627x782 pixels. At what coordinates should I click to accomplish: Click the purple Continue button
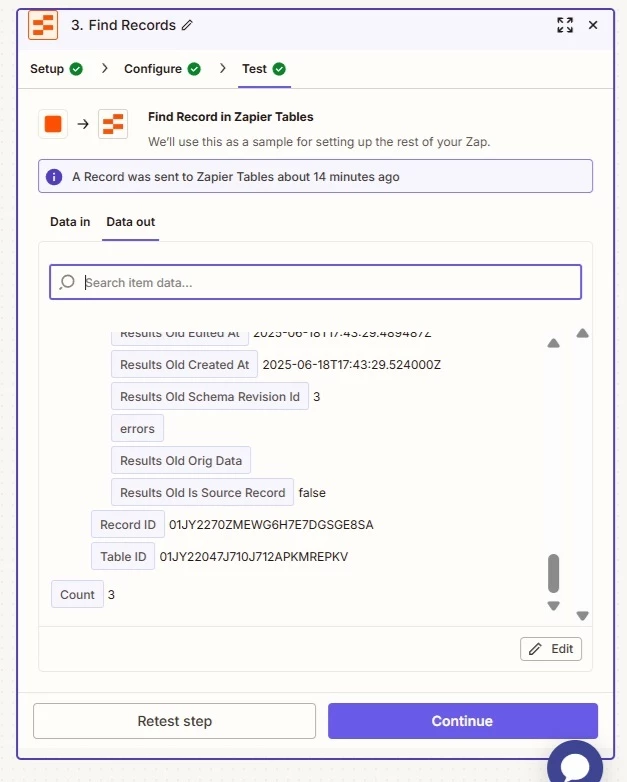point(462,721)
